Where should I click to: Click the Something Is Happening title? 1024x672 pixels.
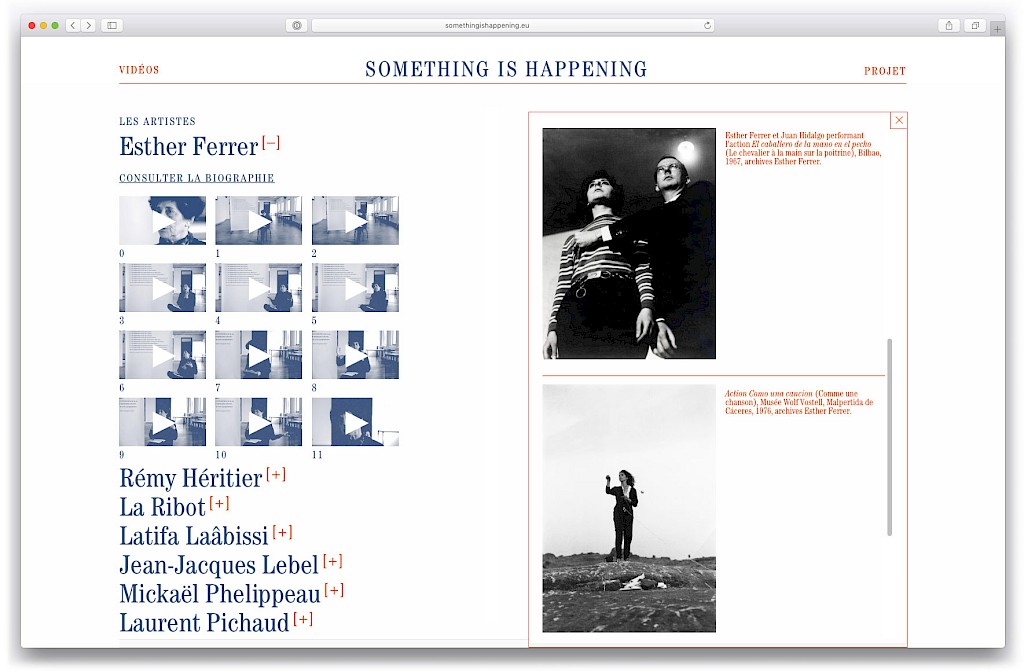[506, 70]
